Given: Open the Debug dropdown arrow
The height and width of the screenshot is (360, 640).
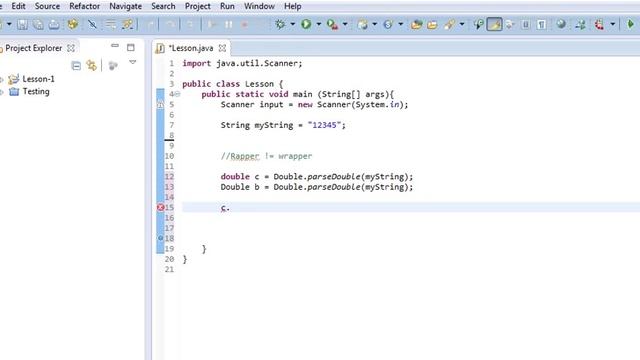Looking at the screenshot, I should tap(293, 24).
